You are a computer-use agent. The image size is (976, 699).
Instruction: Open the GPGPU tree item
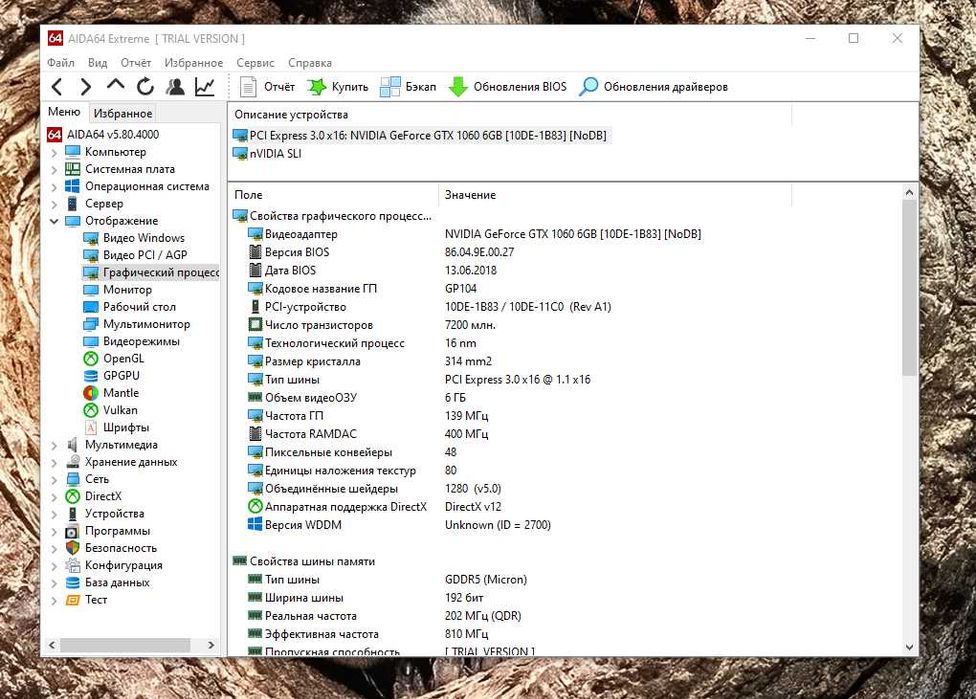pyautogui.click(x=111, y=376)
